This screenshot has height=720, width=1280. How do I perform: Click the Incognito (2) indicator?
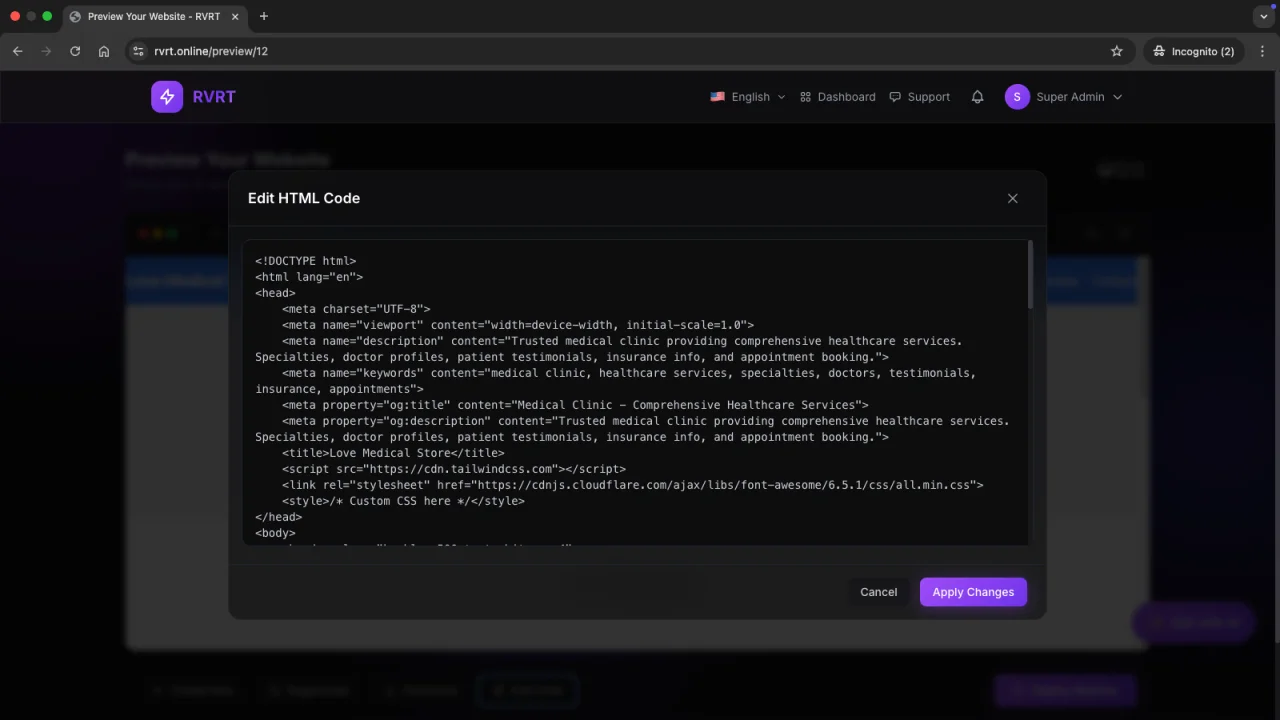tap(1194, 51)
